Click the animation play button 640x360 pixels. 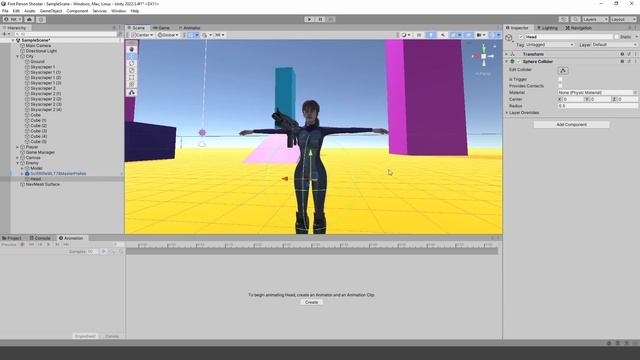click(x=49, y=244)
